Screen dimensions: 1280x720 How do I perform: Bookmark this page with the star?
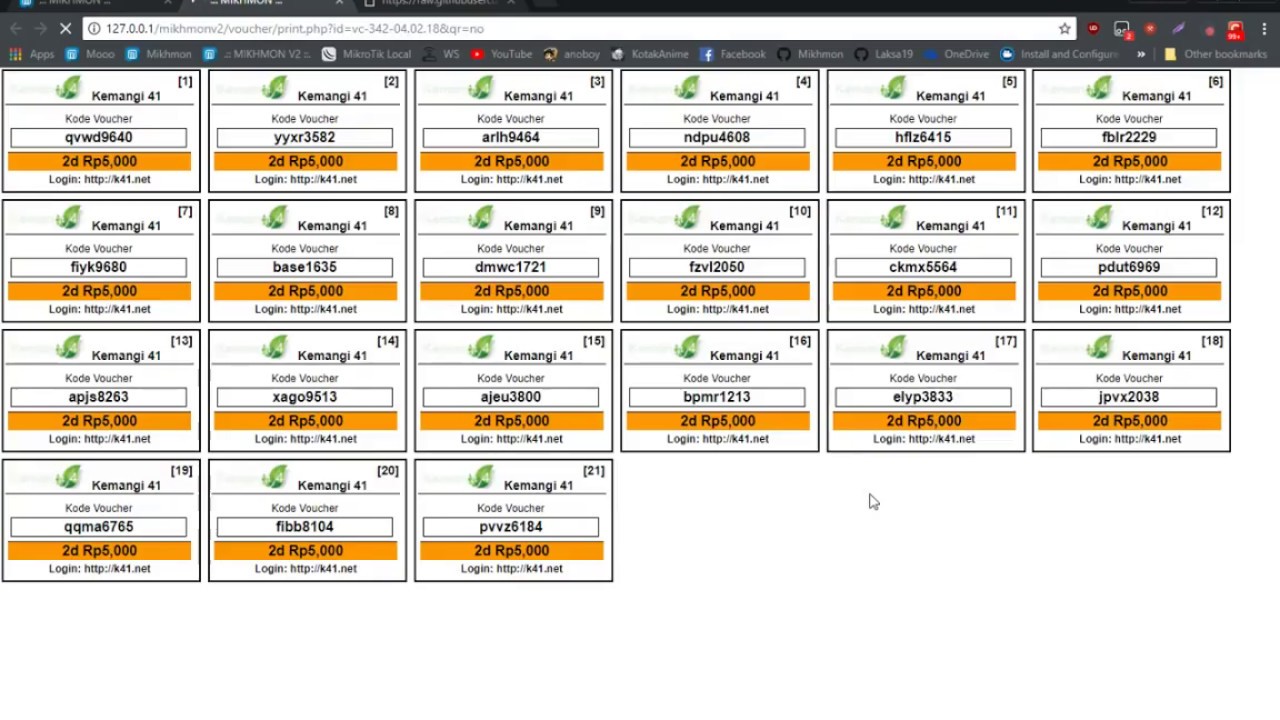pos(1065,29)
